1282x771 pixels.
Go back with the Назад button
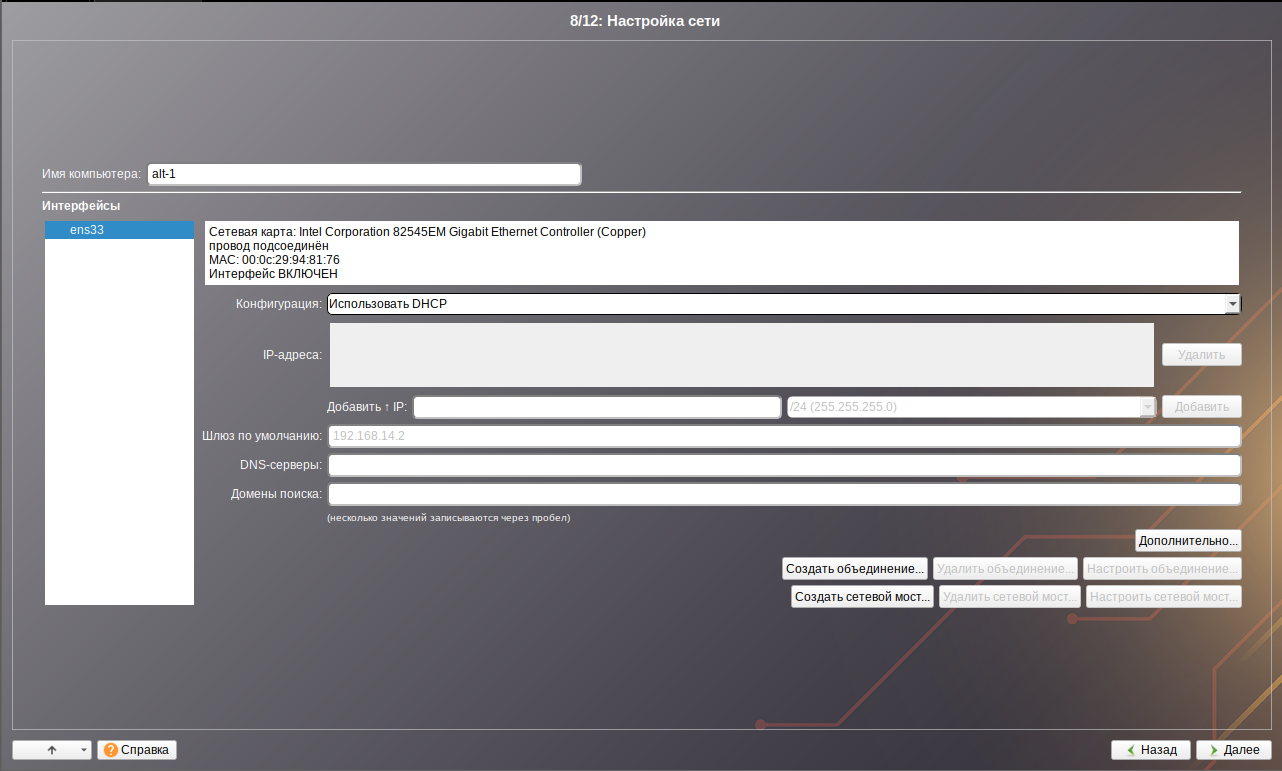coord(1150,749)
